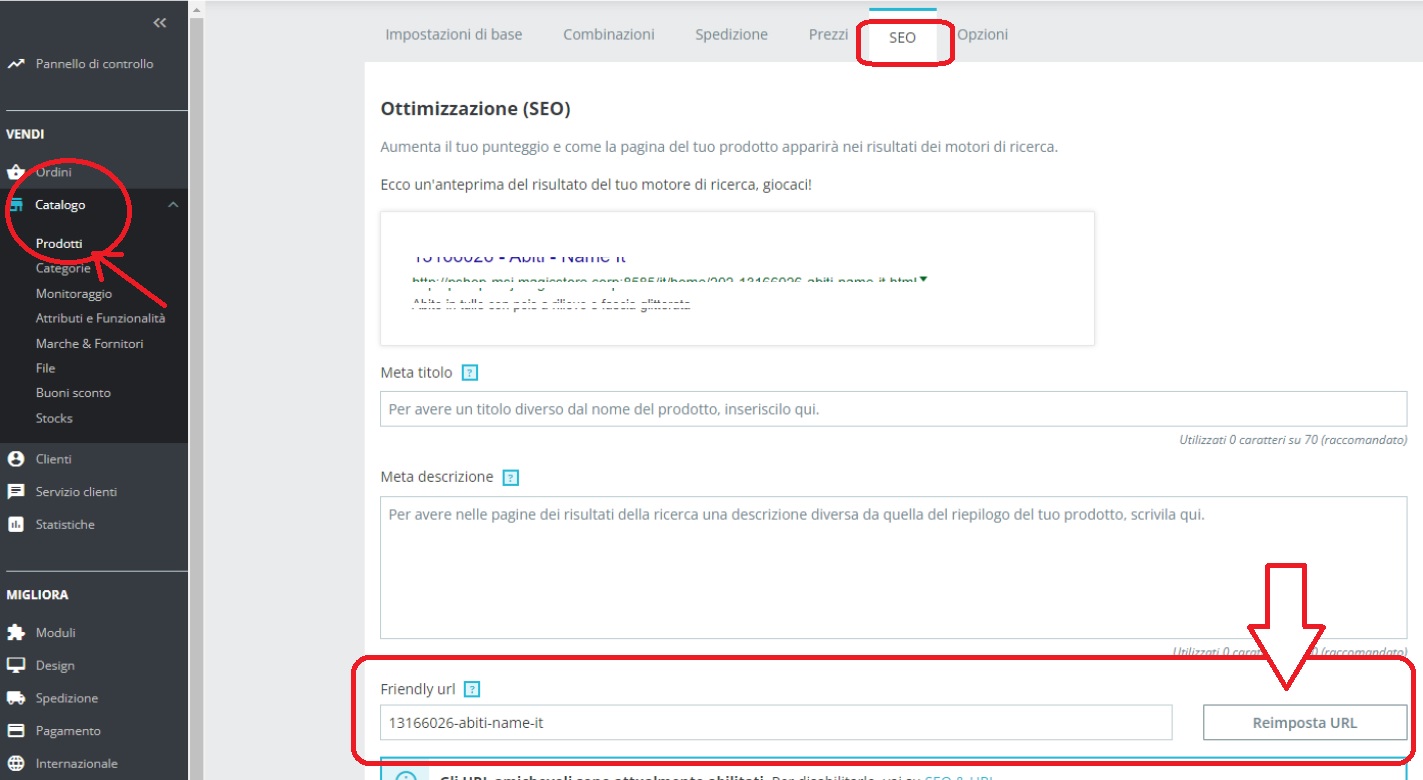
Task: Open the Ordini menu
Action: tap(54, 172)
